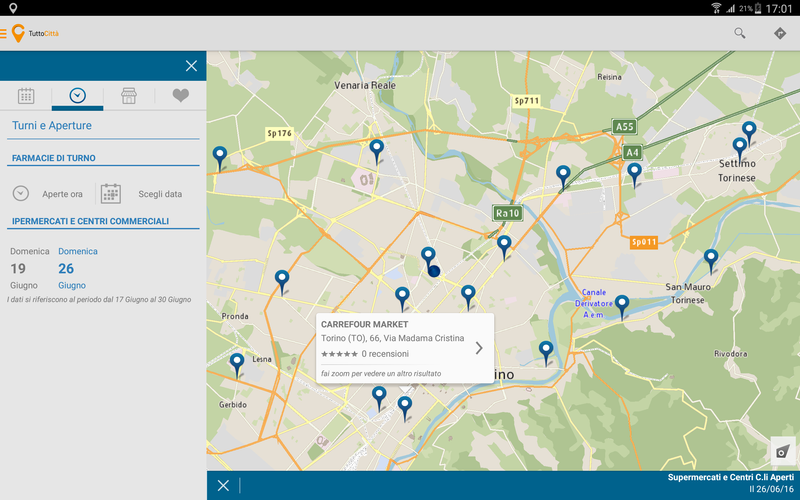Tap the TuttoCittà logo
The width and height of the screenshot is (800, 500).
coord(36,33)
